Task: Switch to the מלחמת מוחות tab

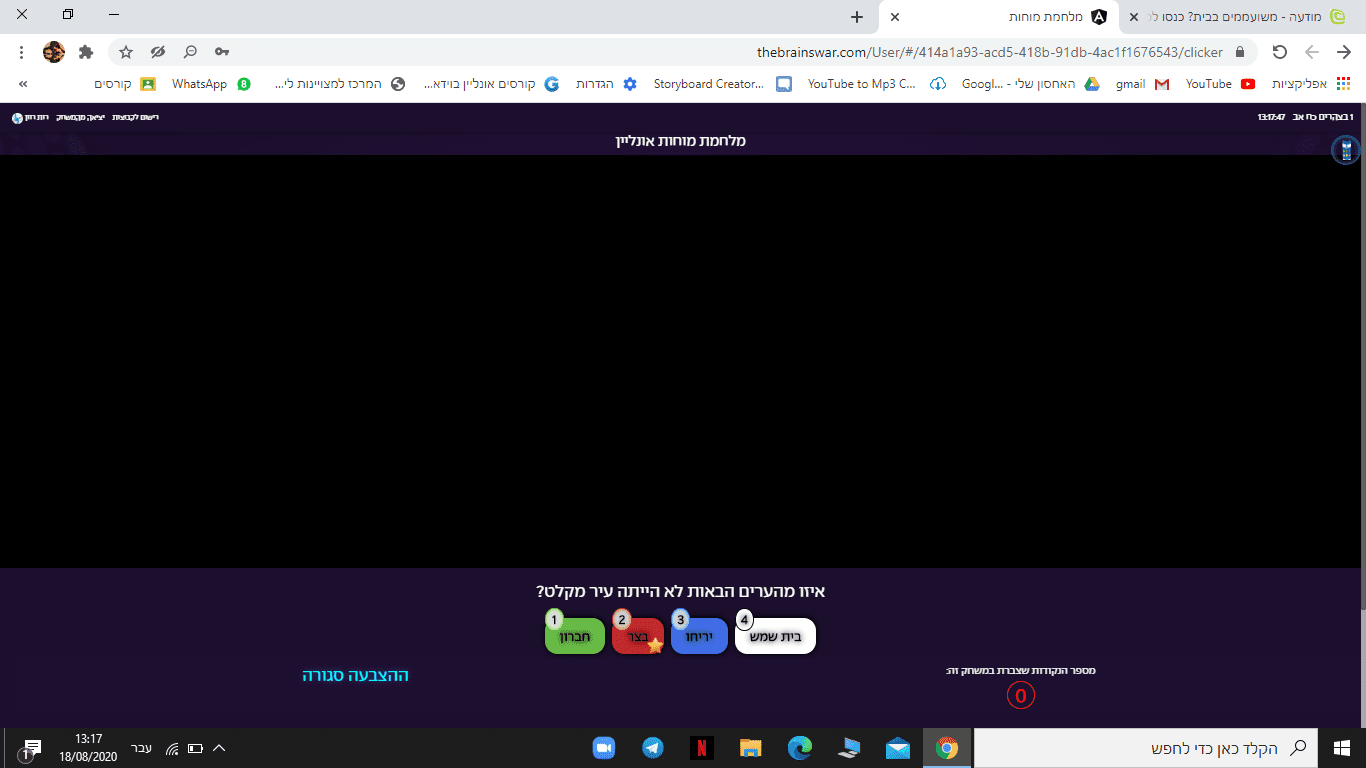Action: point(1000,17)
